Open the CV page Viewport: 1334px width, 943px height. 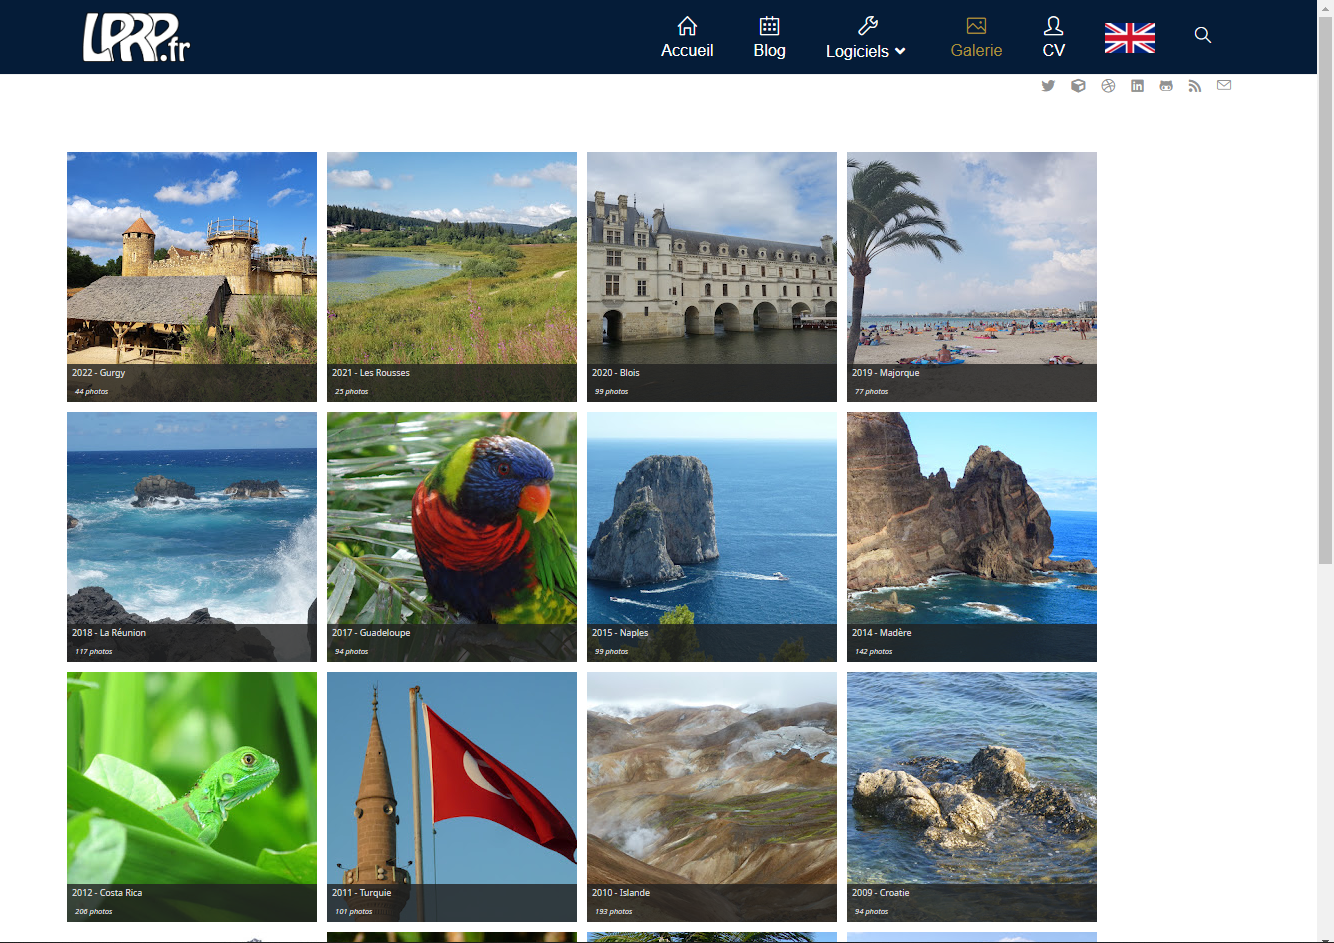[1053, 38]
